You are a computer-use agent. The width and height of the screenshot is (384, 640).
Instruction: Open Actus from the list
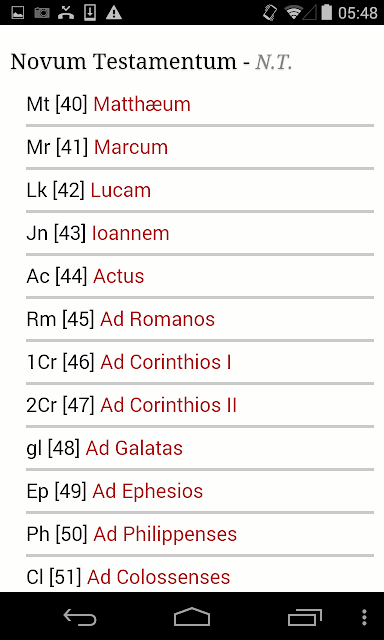pyautogui.click(x=119, y=276)
